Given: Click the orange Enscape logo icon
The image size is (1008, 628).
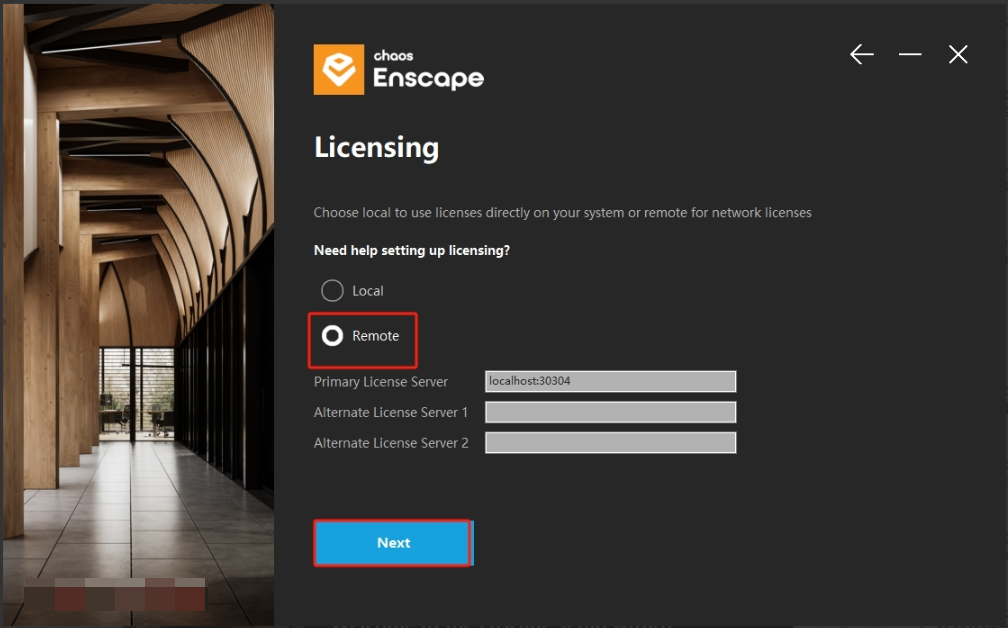Looking at the screenshot, I should (x=338, y=70).
